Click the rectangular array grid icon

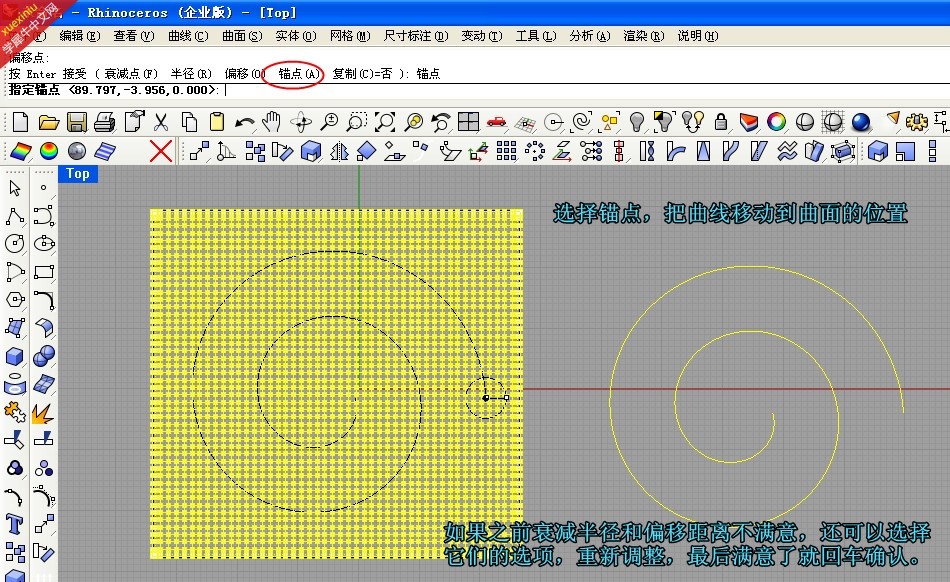tap(507, 151)
